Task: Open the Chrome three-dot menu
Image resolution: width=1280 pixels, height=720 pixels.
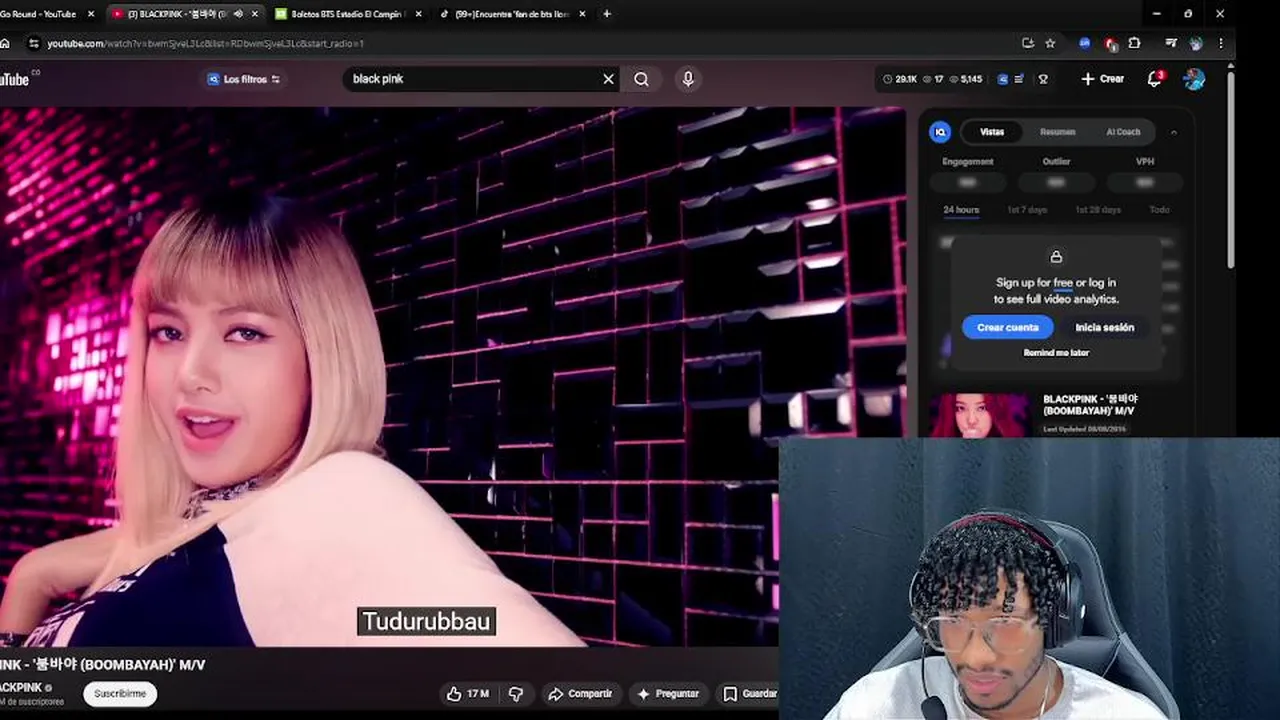Action: point(1221,43)
